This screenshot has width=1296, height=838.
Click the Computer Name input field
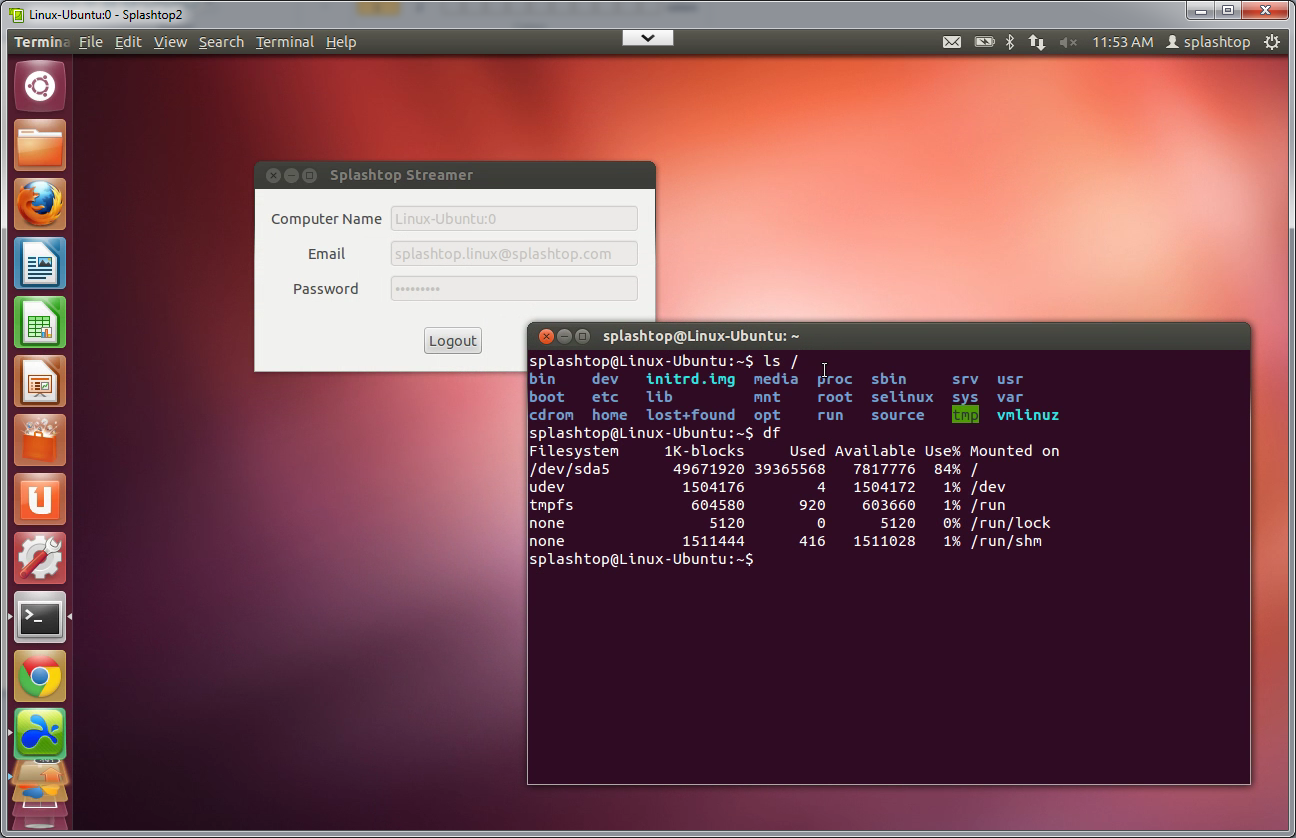(x=514, y=219)
